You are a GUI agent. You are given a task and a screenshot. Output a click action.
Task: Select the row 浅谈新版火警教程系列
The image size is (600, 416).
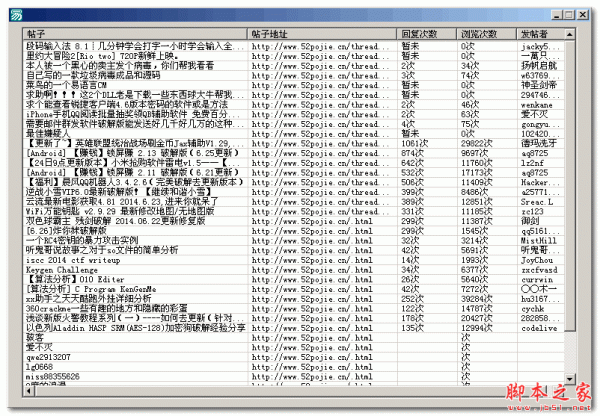[293, 318]
